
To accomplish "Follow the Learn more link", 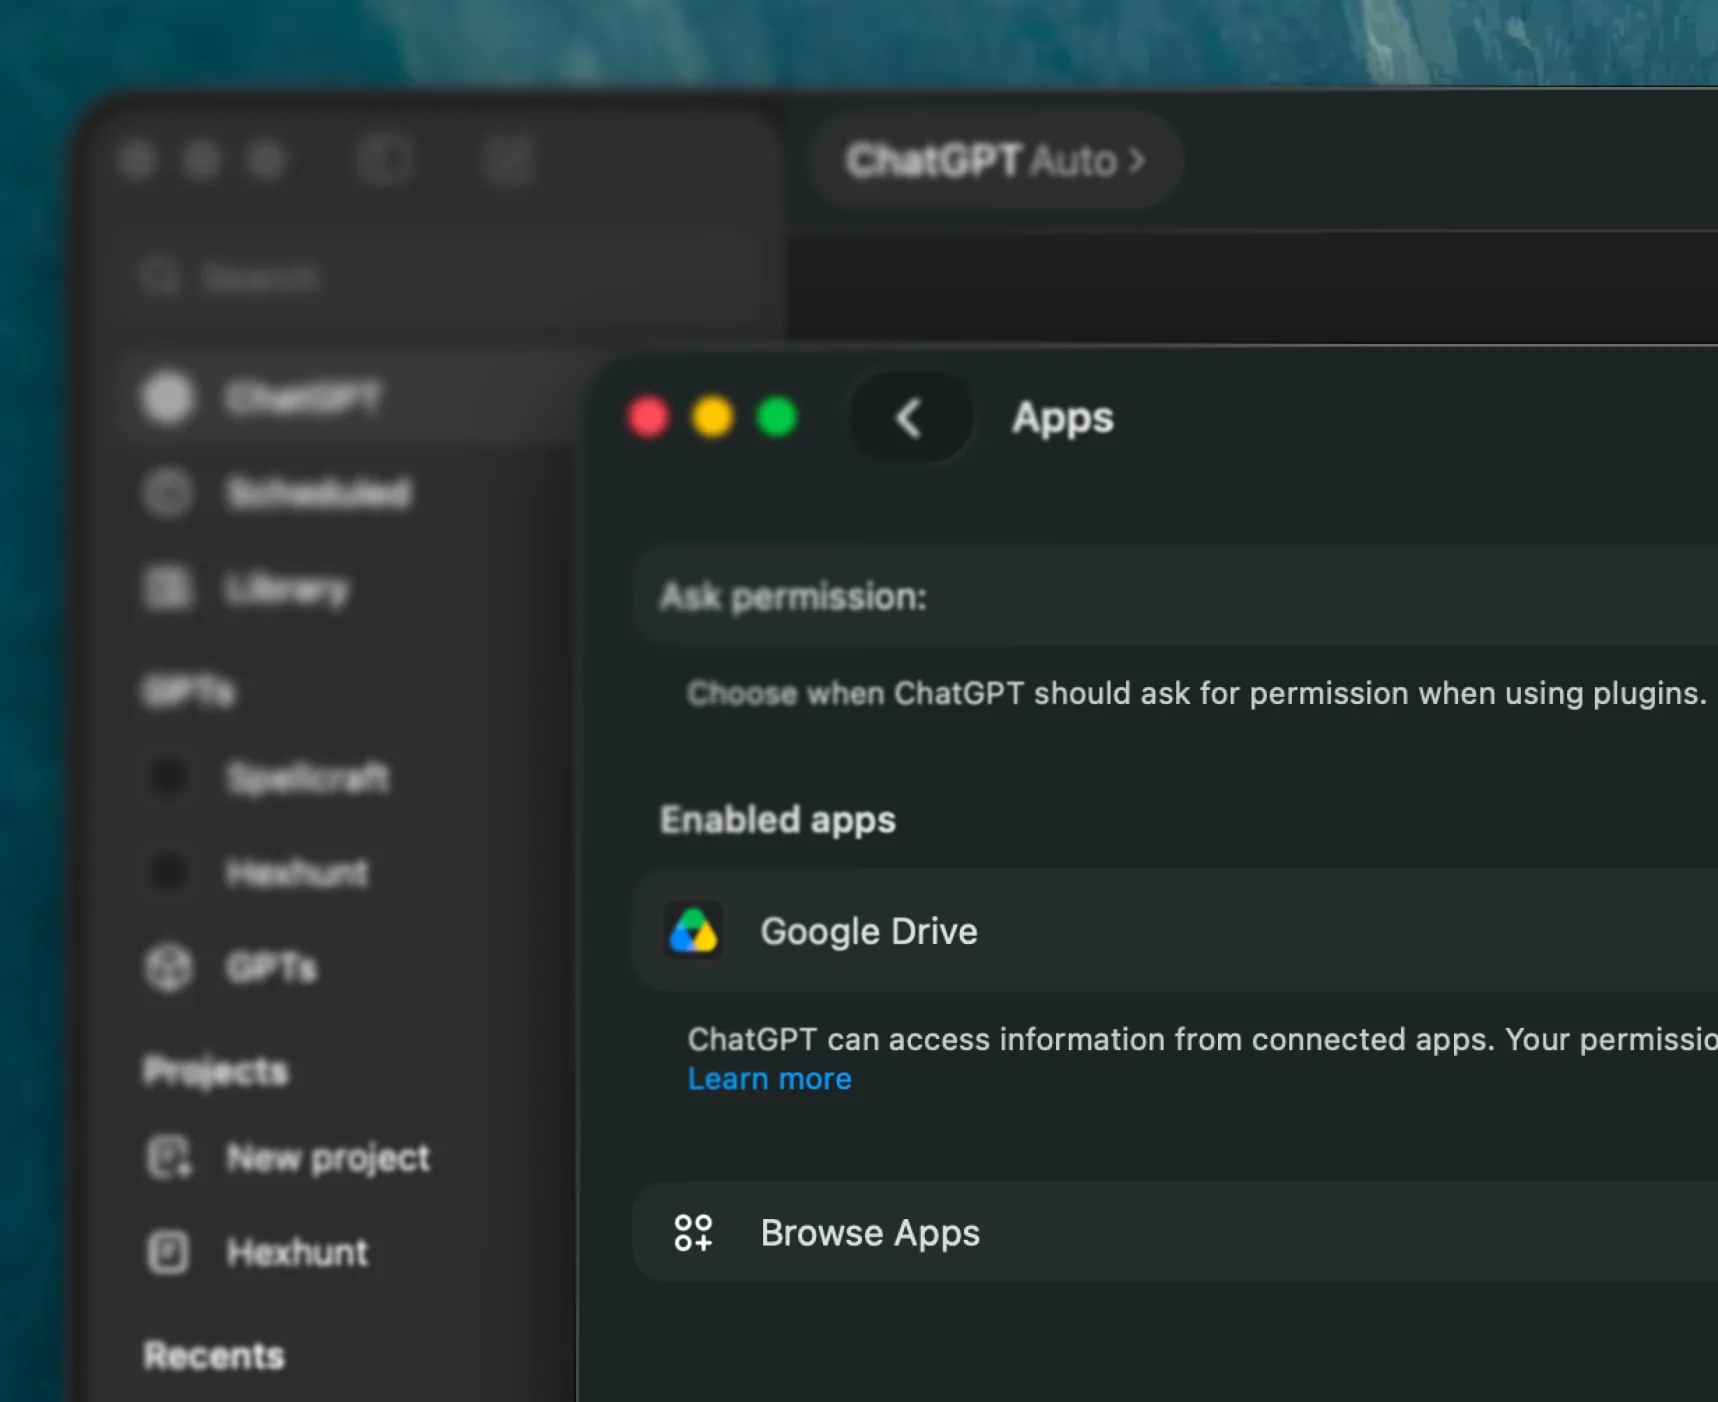I will point(769,1079).
